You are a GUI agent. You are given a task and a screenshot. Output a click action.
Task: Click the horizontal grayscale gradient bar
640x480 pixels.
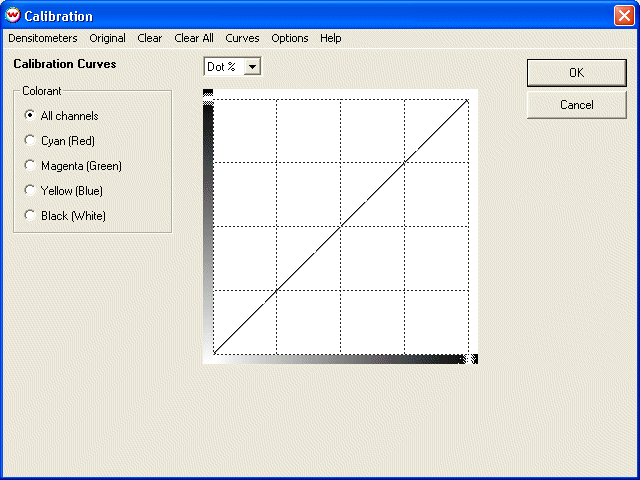[x=340, y=359]
